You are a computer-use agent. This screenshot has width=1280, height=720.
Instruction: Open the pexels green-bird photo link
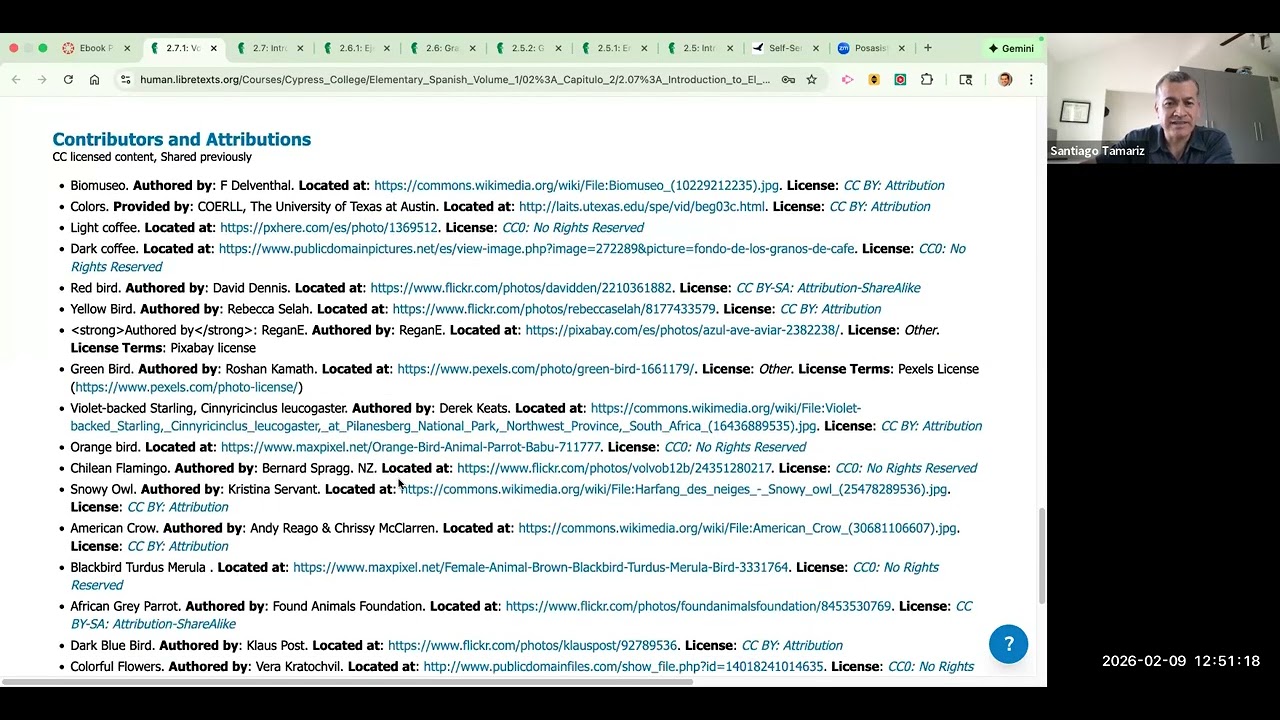[545, 369]
